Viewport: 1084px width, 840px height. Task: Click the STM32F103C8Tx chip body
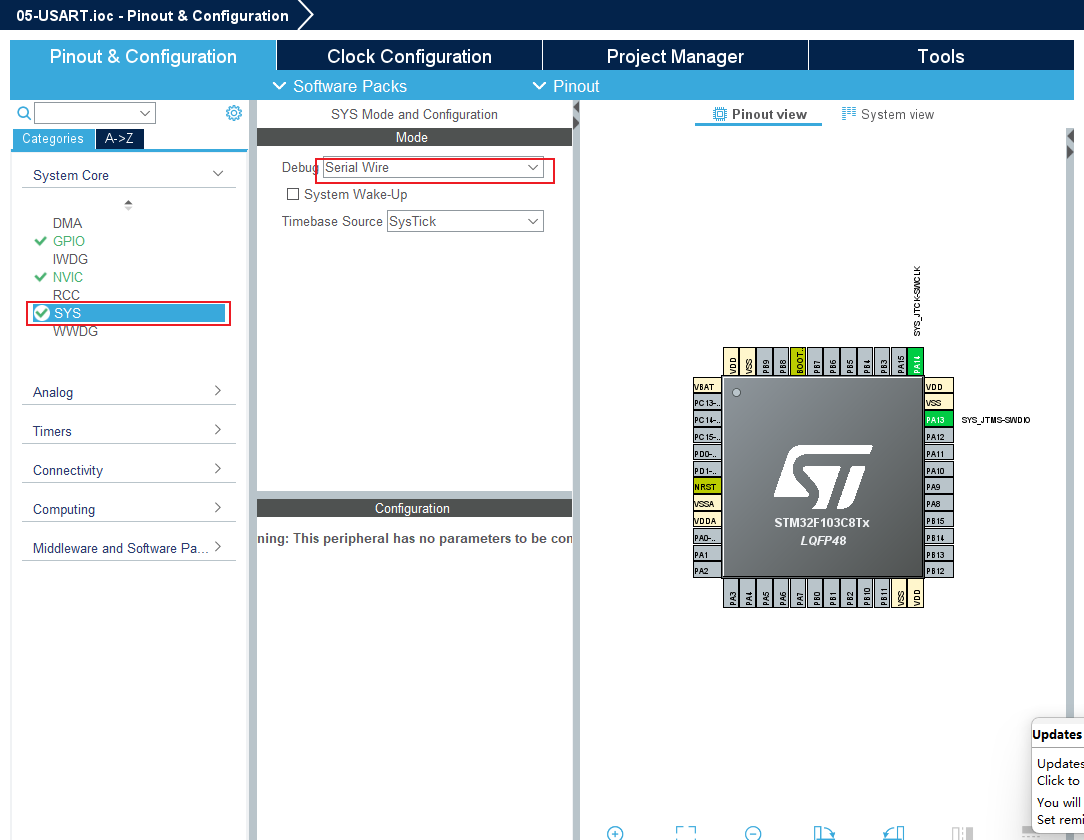click(x=823, y=476)
